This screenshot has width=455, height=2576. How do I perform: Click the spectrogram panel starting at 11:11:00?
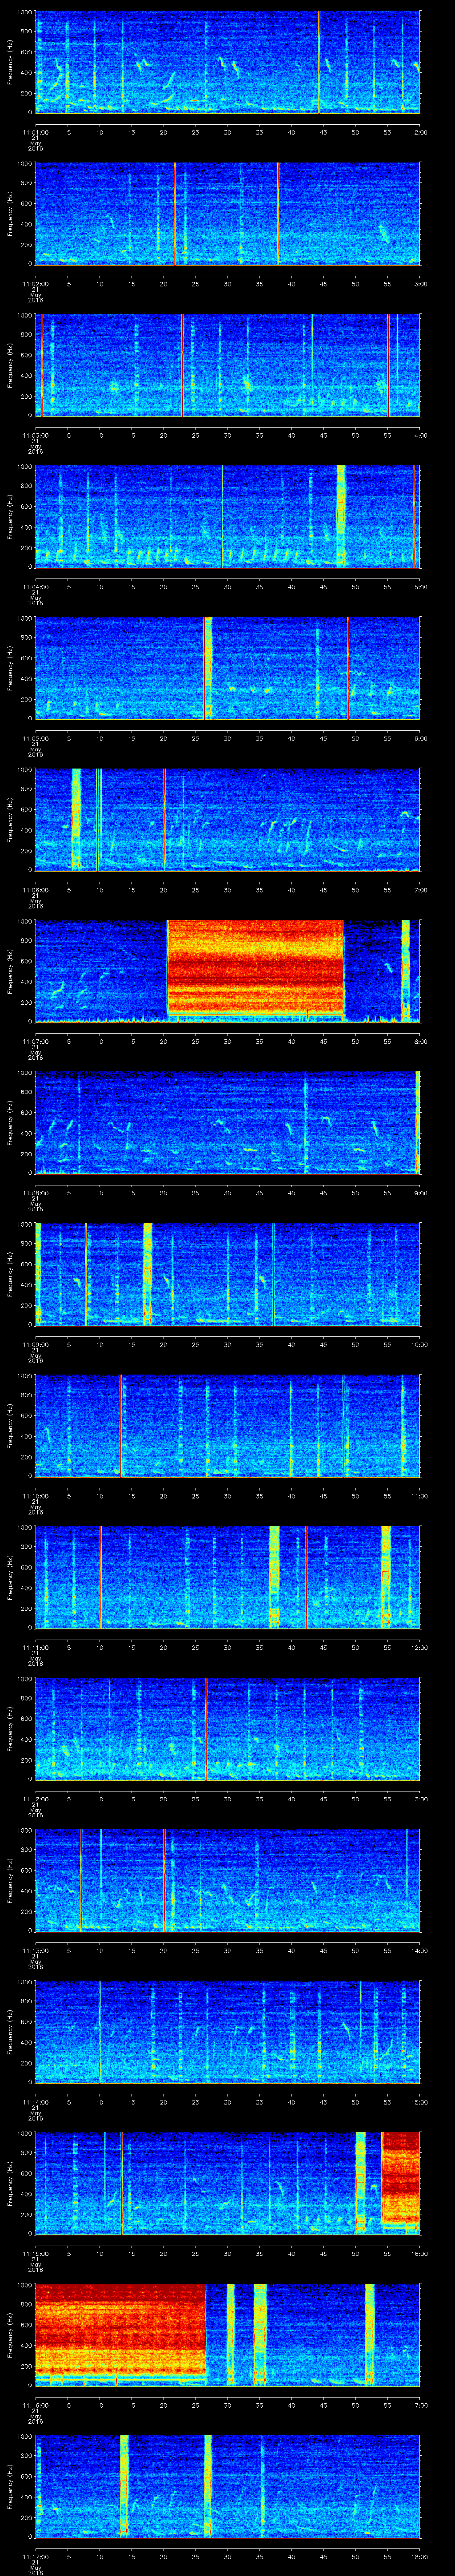[227, 1577]
